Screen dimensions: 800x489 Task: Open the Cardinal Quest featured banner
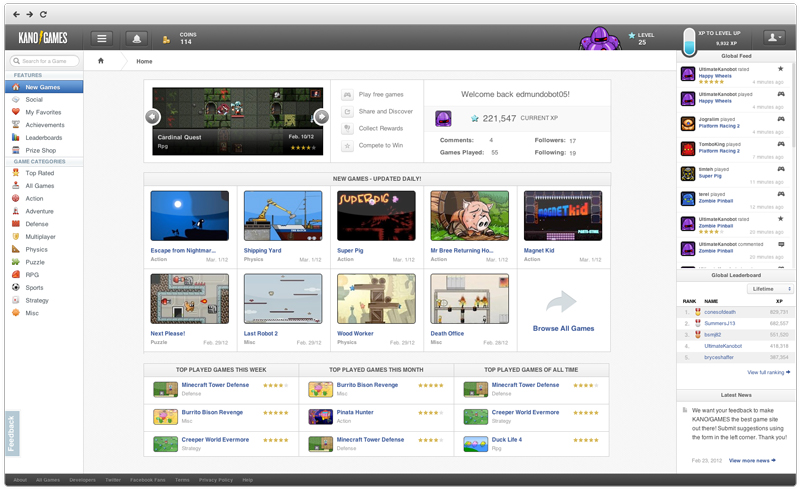pyautogui.click(x=238, y=121)
